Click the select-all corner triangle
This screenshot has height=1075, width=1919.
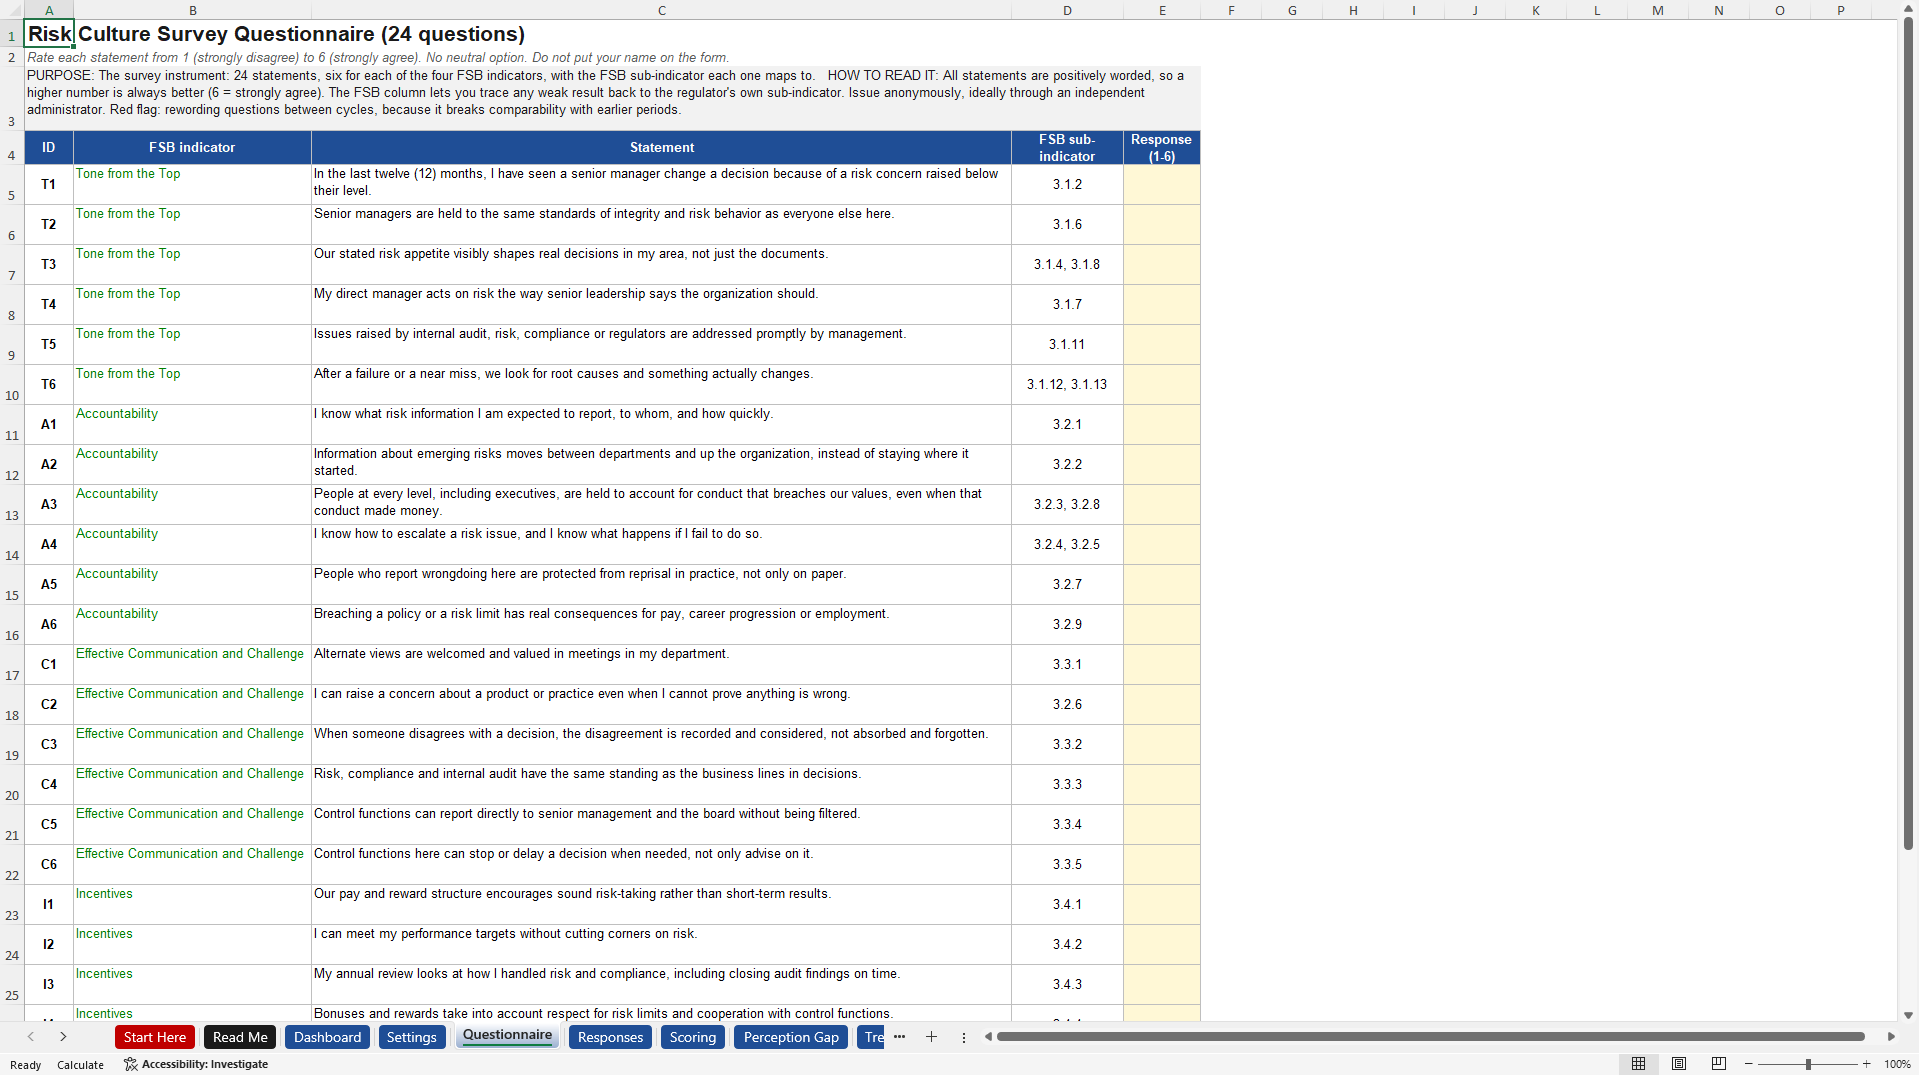click(12, 10)
